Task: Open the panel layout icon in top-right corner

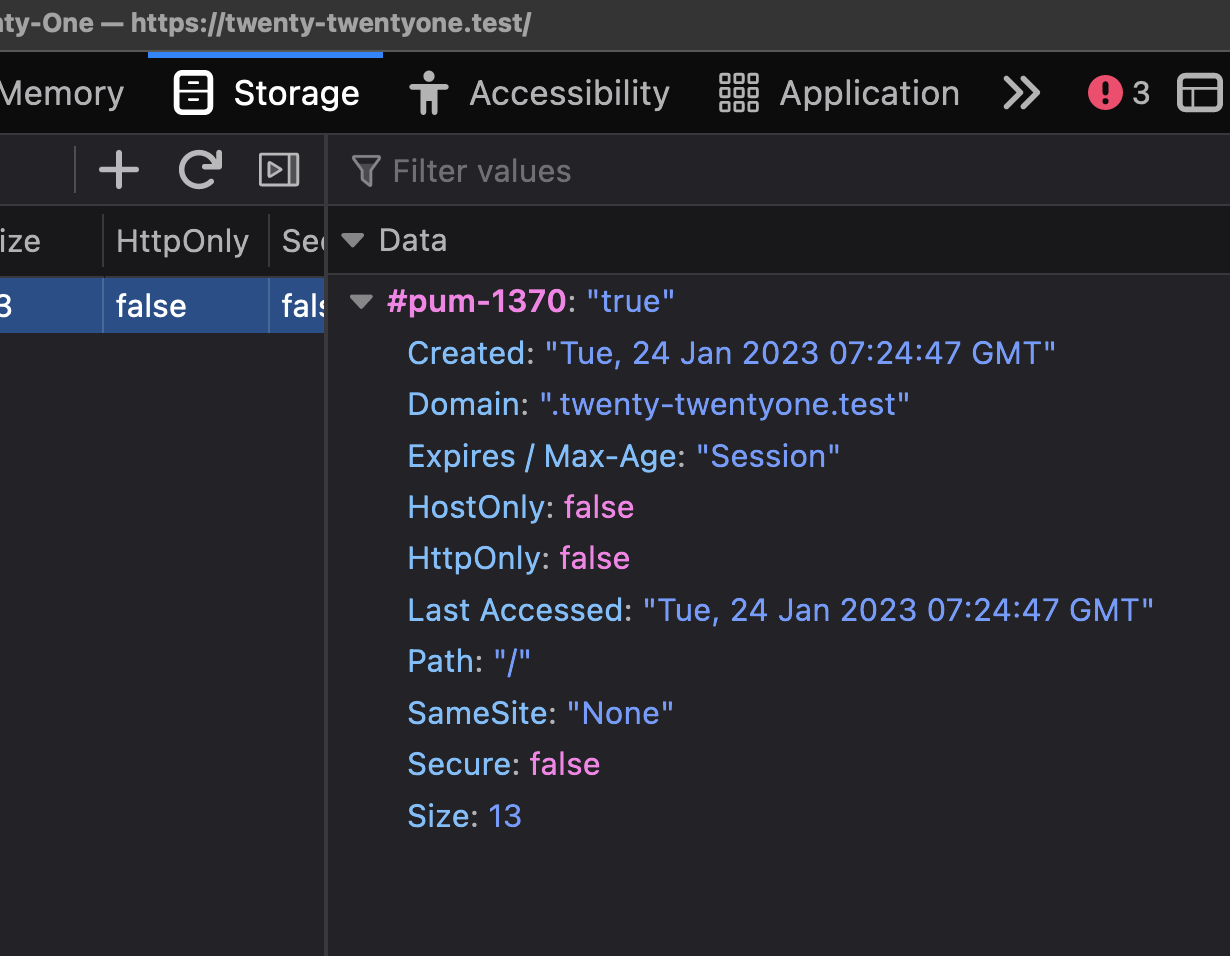Action: pos(1200,92)
